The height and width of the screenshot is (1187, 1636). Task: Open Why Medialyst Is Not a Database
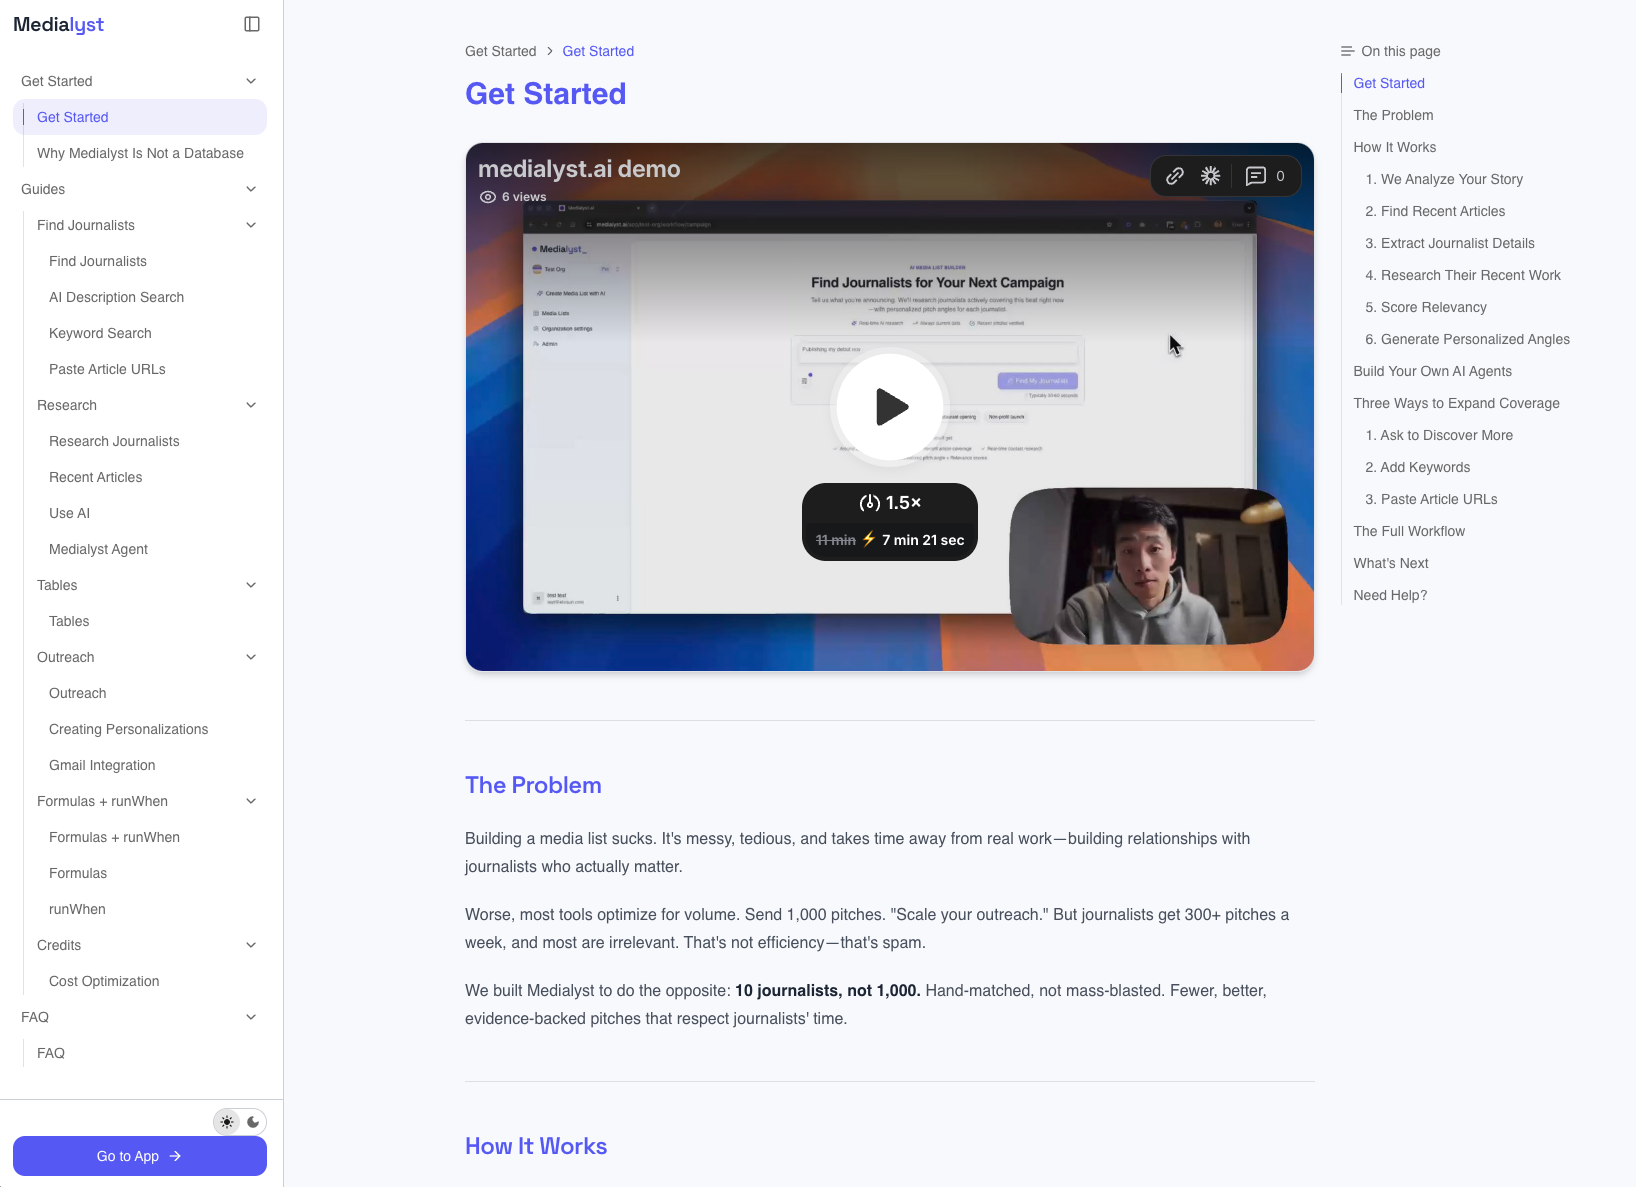(140, 153)
